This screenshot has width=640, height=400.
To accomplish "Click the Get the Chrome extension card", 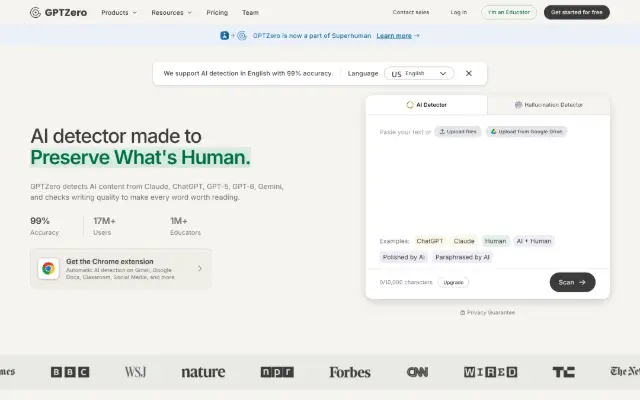I will coord(121,269).
